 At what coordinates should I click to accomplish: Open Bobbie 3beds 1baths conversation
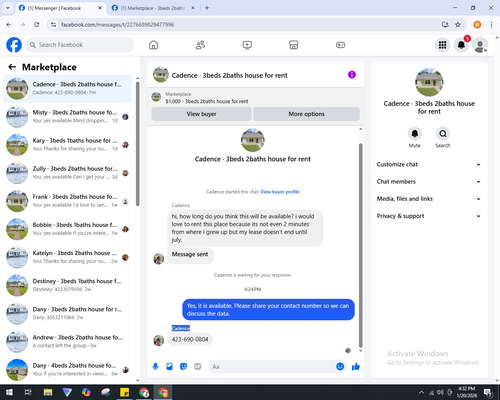[x=67, y=229]
